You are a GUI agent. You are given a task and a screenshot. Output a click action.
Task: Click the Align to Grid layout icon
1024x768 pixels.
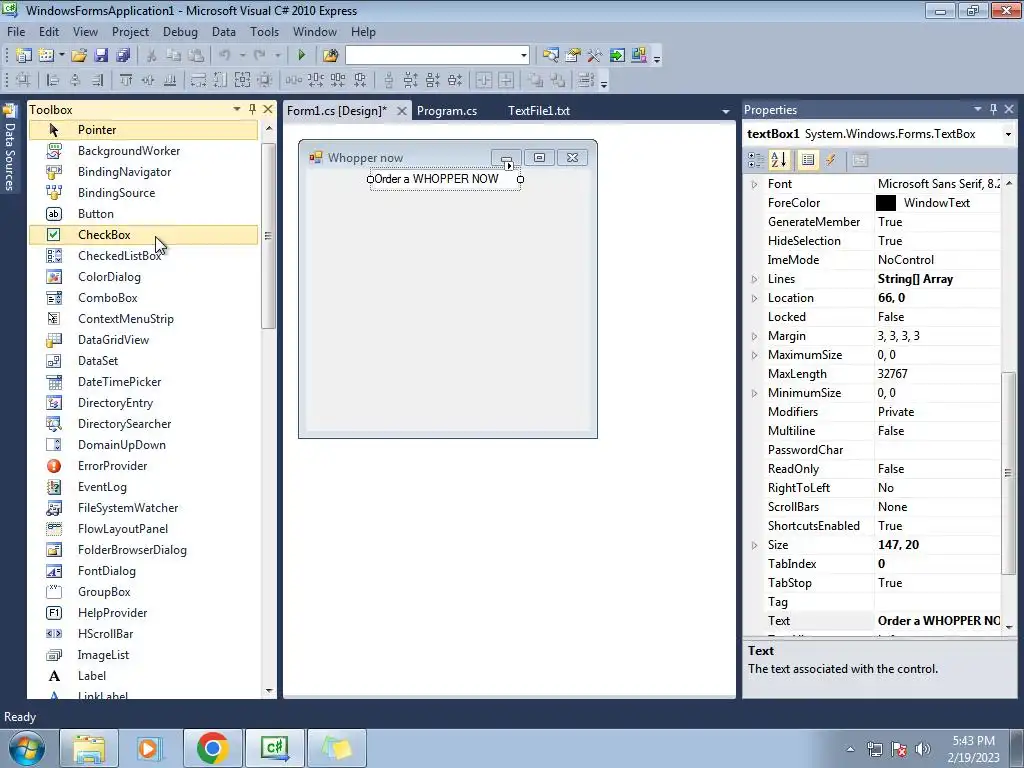click(x=23, y=80)
